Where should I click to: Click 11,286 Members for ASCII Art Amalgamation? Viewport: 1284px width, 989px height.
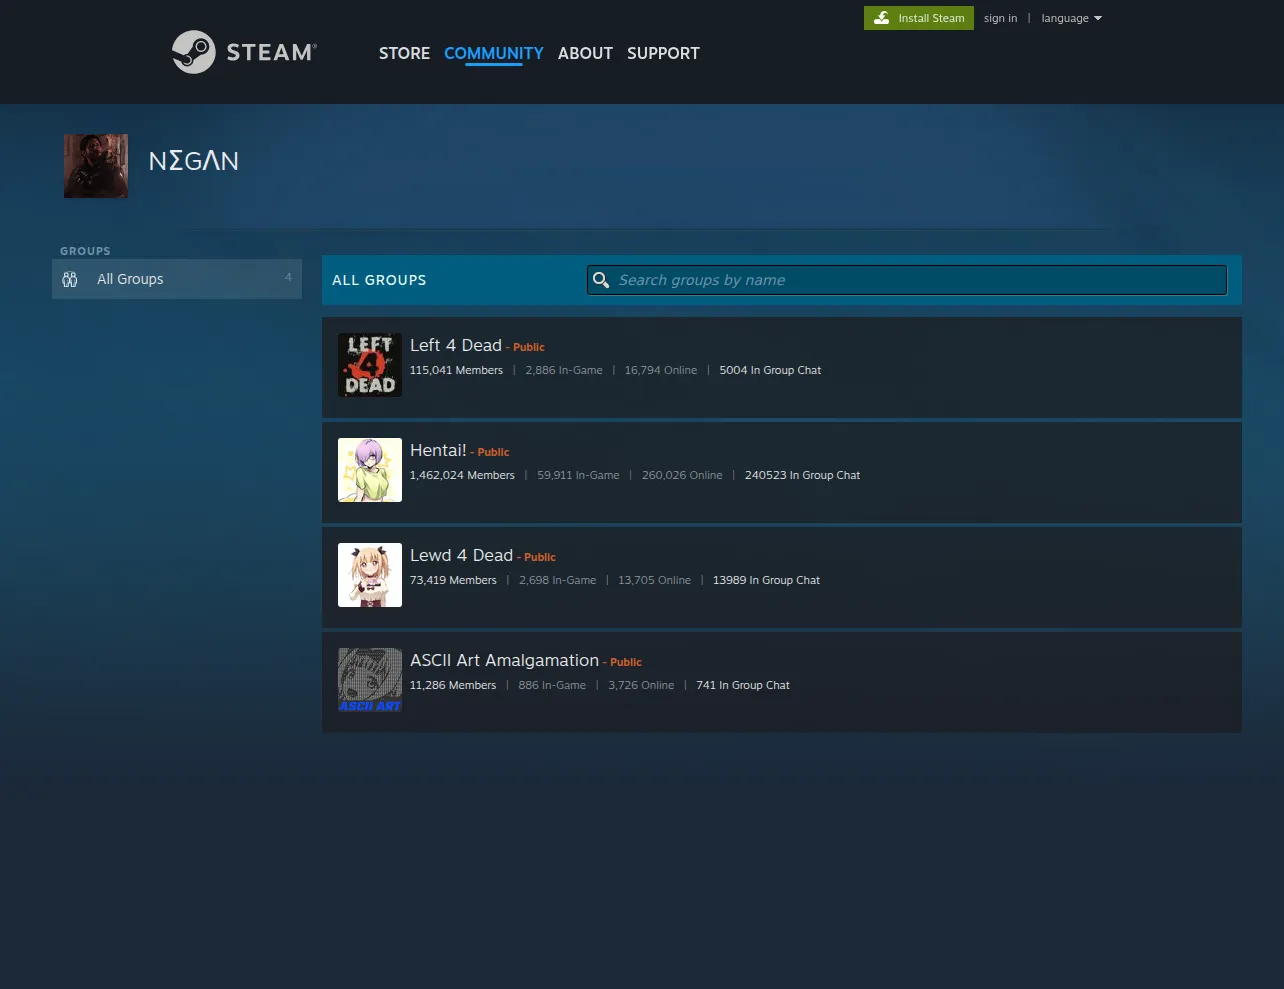coord(453,685)
